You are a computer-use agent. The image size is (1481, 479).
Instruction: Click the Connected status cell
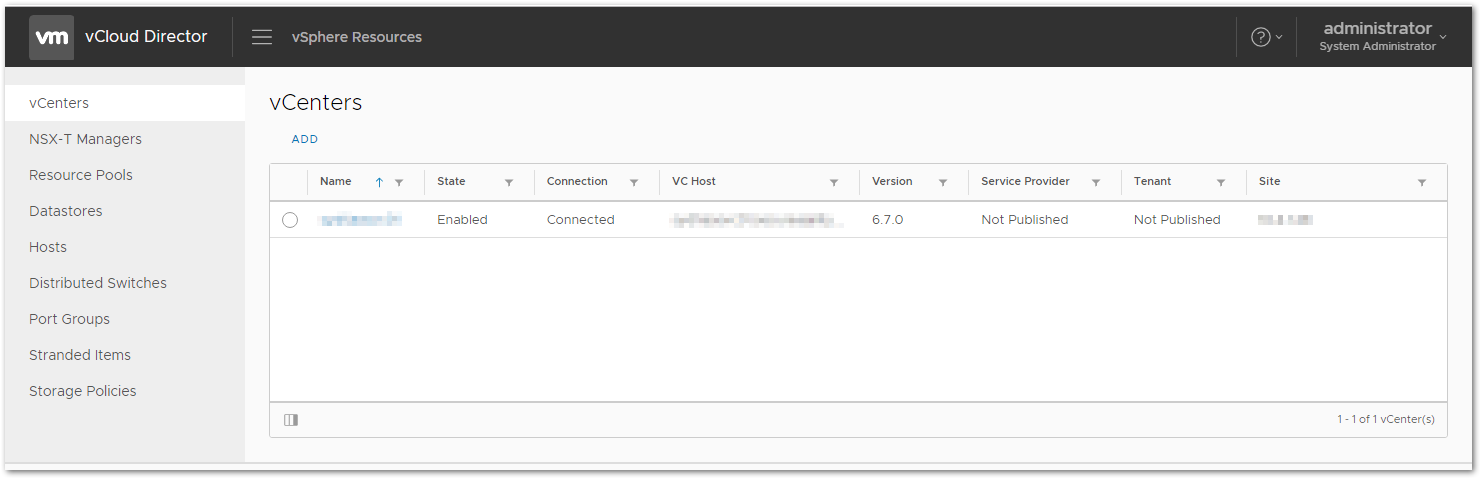coord(580,220)
